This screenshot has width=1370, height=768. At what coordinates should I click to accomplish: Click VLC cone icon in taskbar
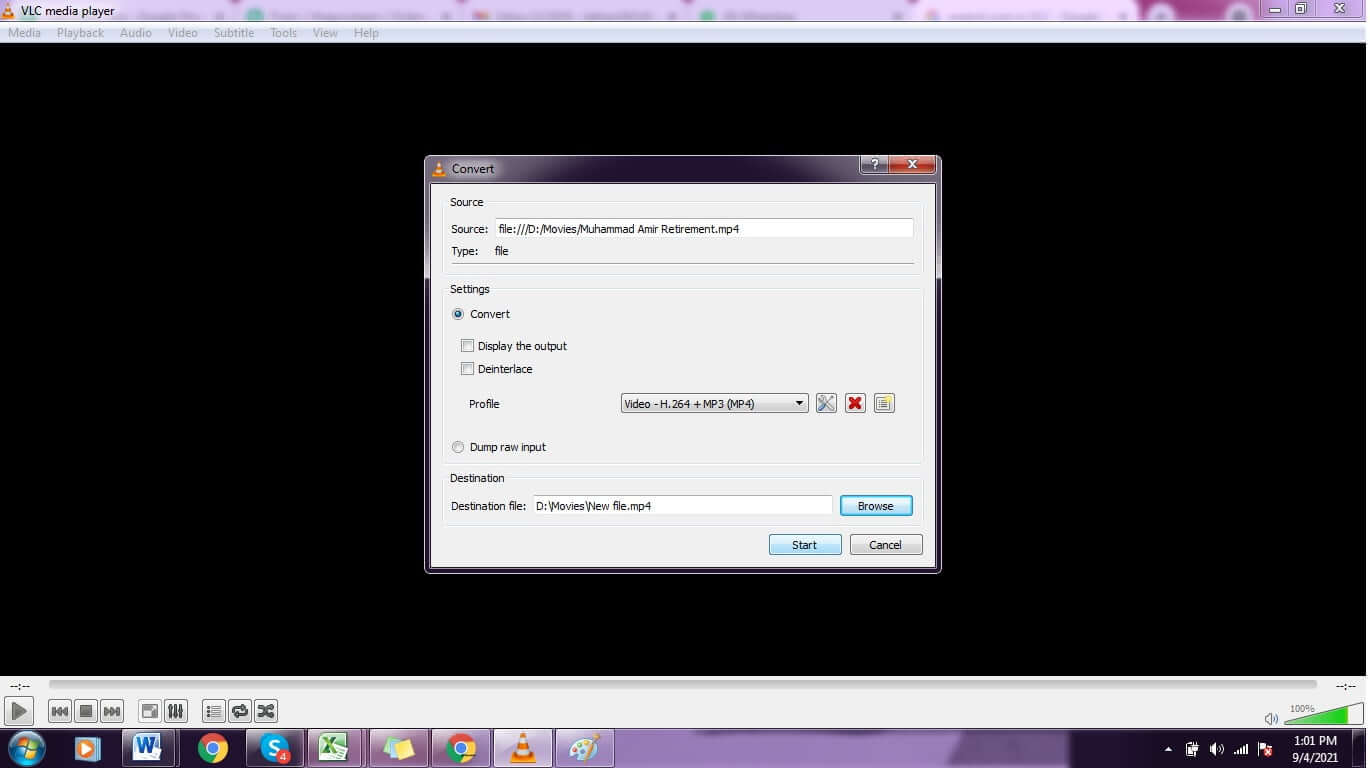click(x=522, y=748)
